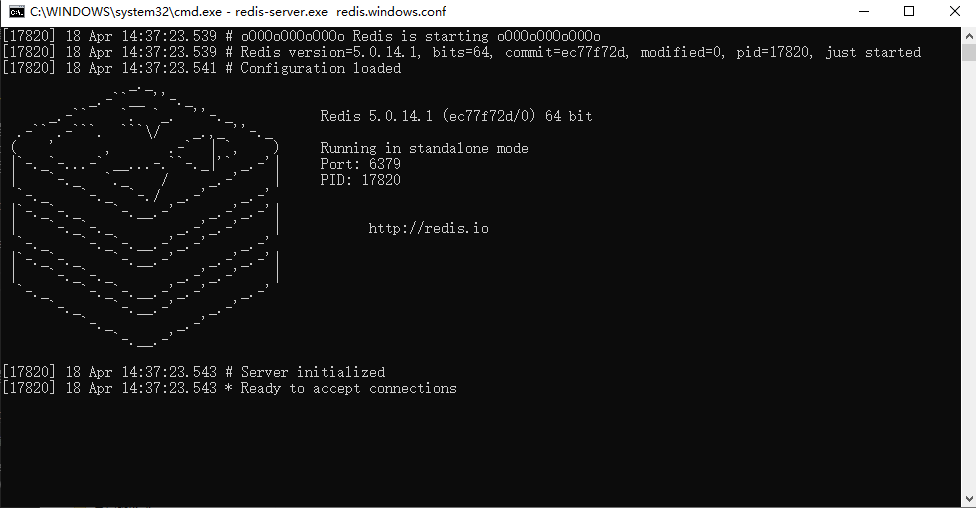Maximize the redis-server console window
The height and width of the screenshot is (508, 976).
[909, 12]
